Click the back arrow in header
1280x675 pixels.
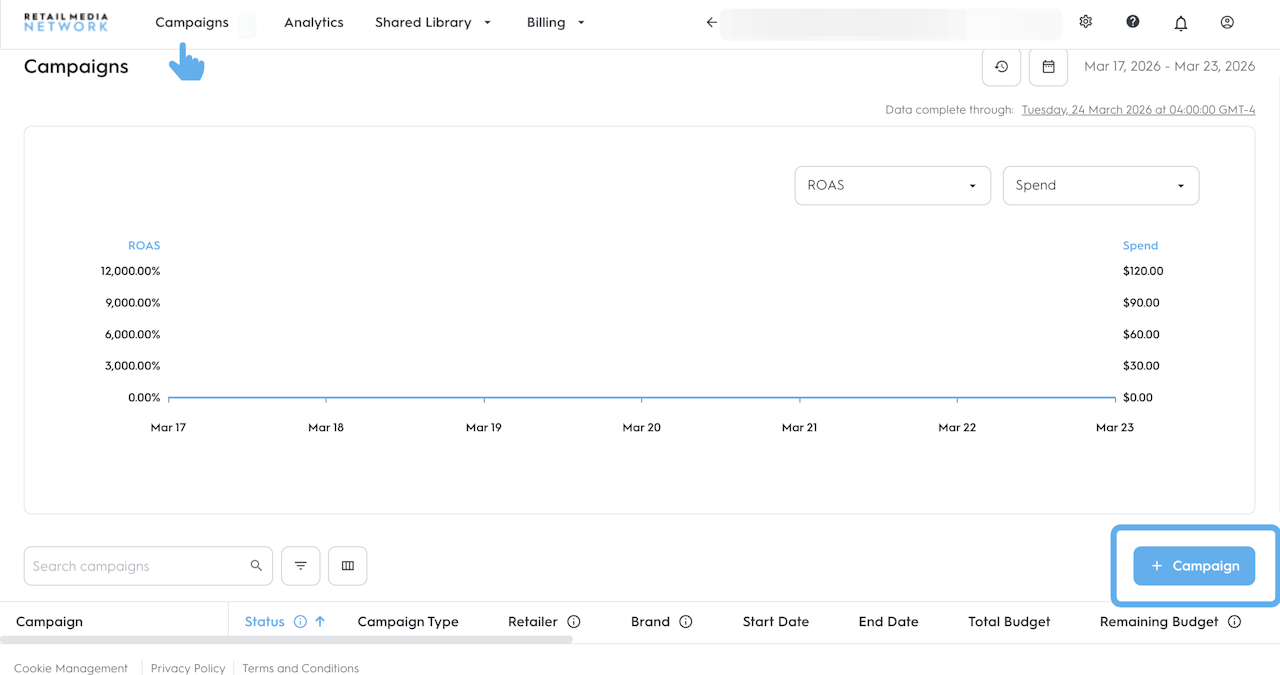tap(711, 22)
